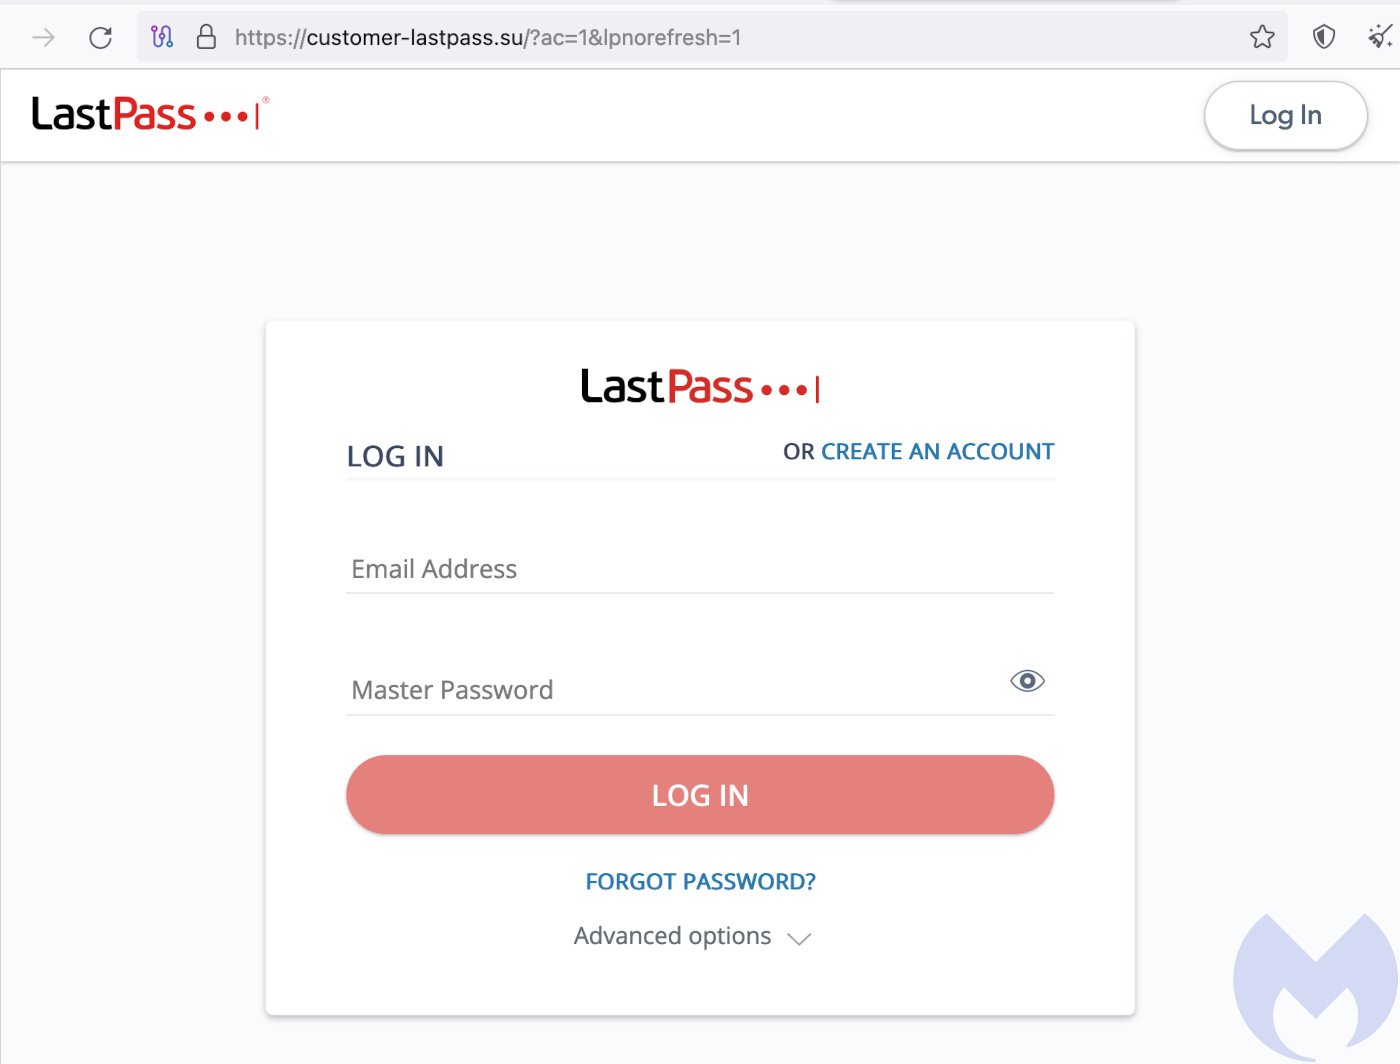Switch to the LOG IN tab
The height and width of the screenshot is (1064, 1400).
pos(395,456)
